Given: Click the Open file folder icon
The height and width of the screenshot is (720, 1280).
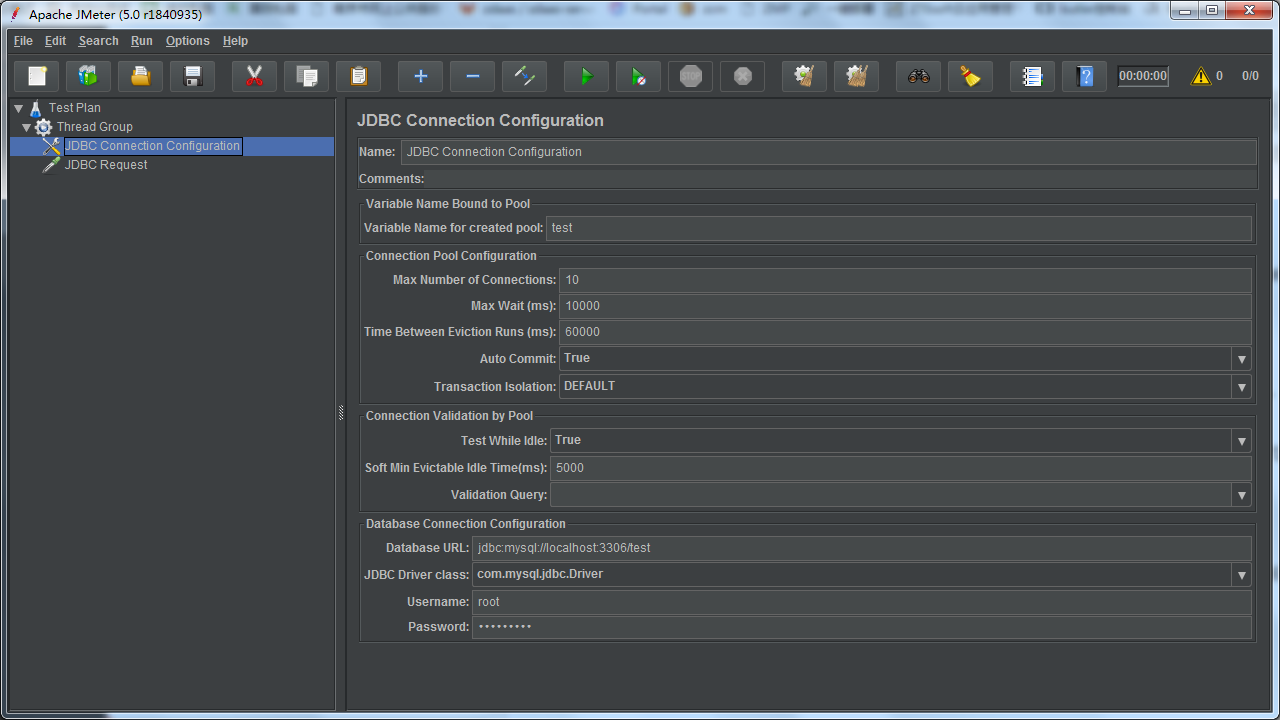Looking at the screenshot, I should [x=141, y=76].
